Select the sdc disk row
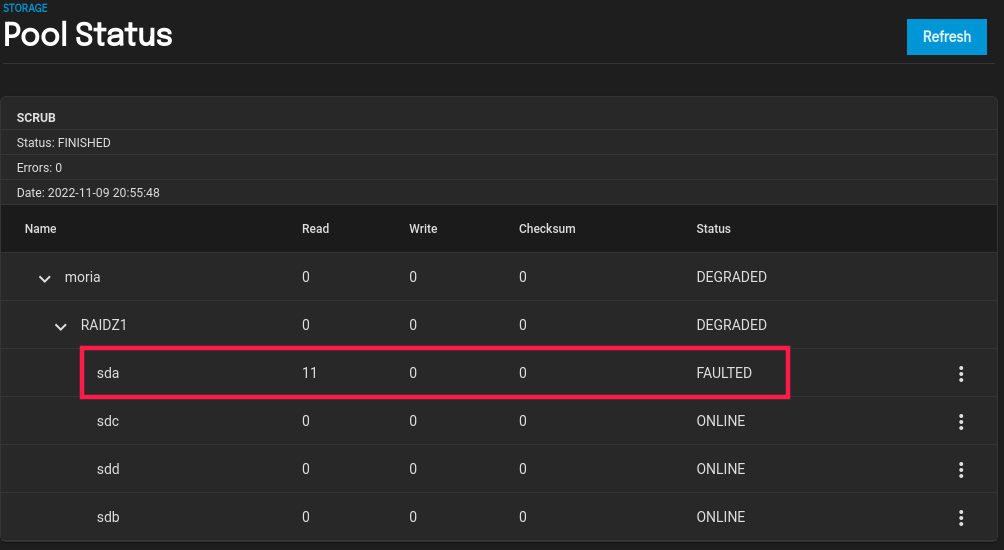The height and width of the screenshot is (550, 1004). (x=108, y=421)
